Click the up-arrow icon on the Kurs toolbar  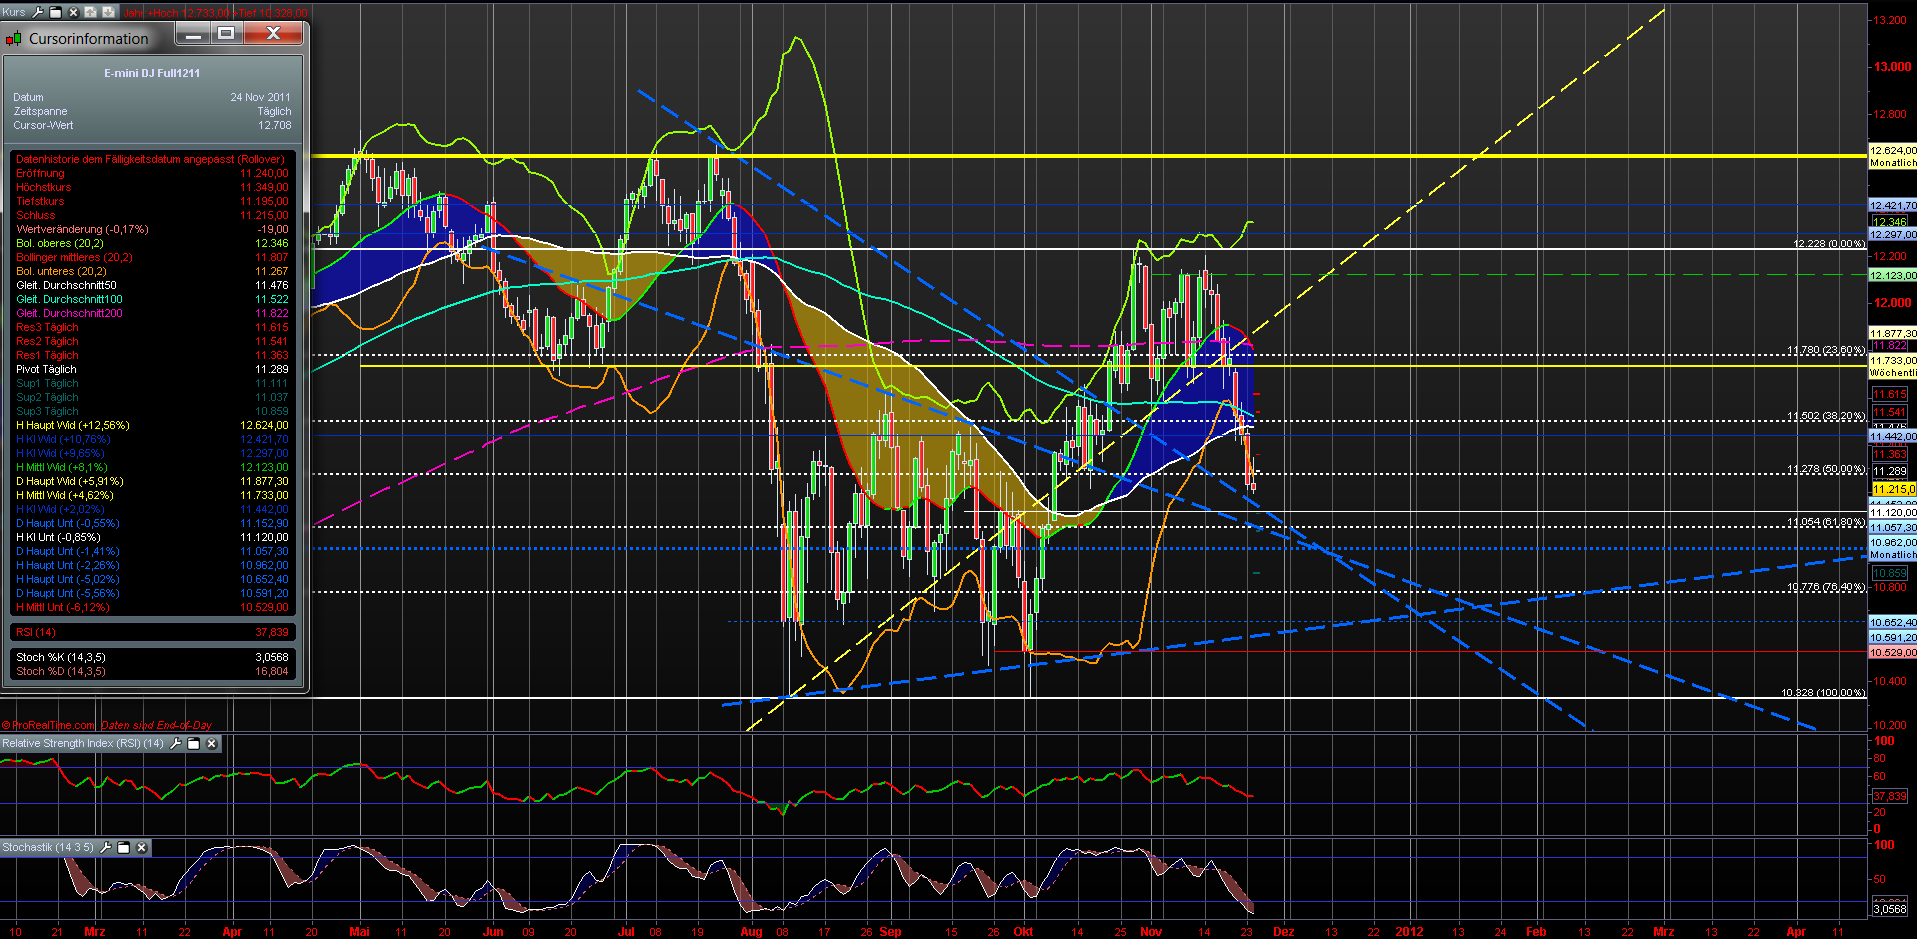tap(90, 12)
